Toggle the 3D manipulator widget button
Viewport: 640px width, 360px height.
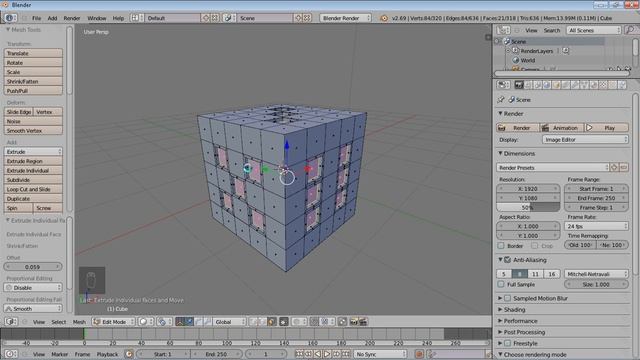pyautogui.click(x=180, y=322)
